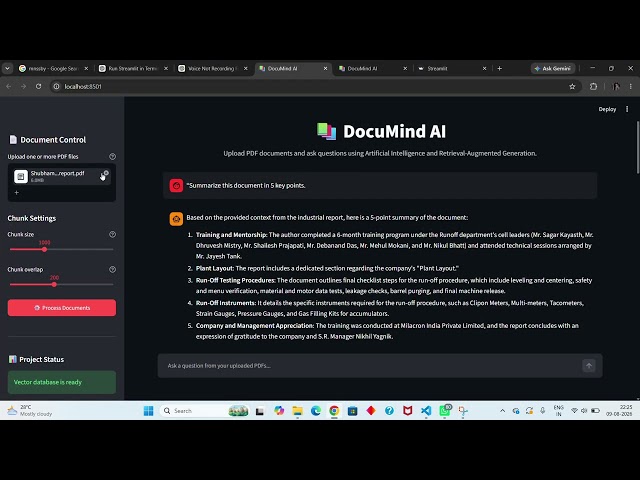The width and height of the screenshot is (640, 480).
Task: Open WhatsApp from the taskbar
Action: (444, 411)
